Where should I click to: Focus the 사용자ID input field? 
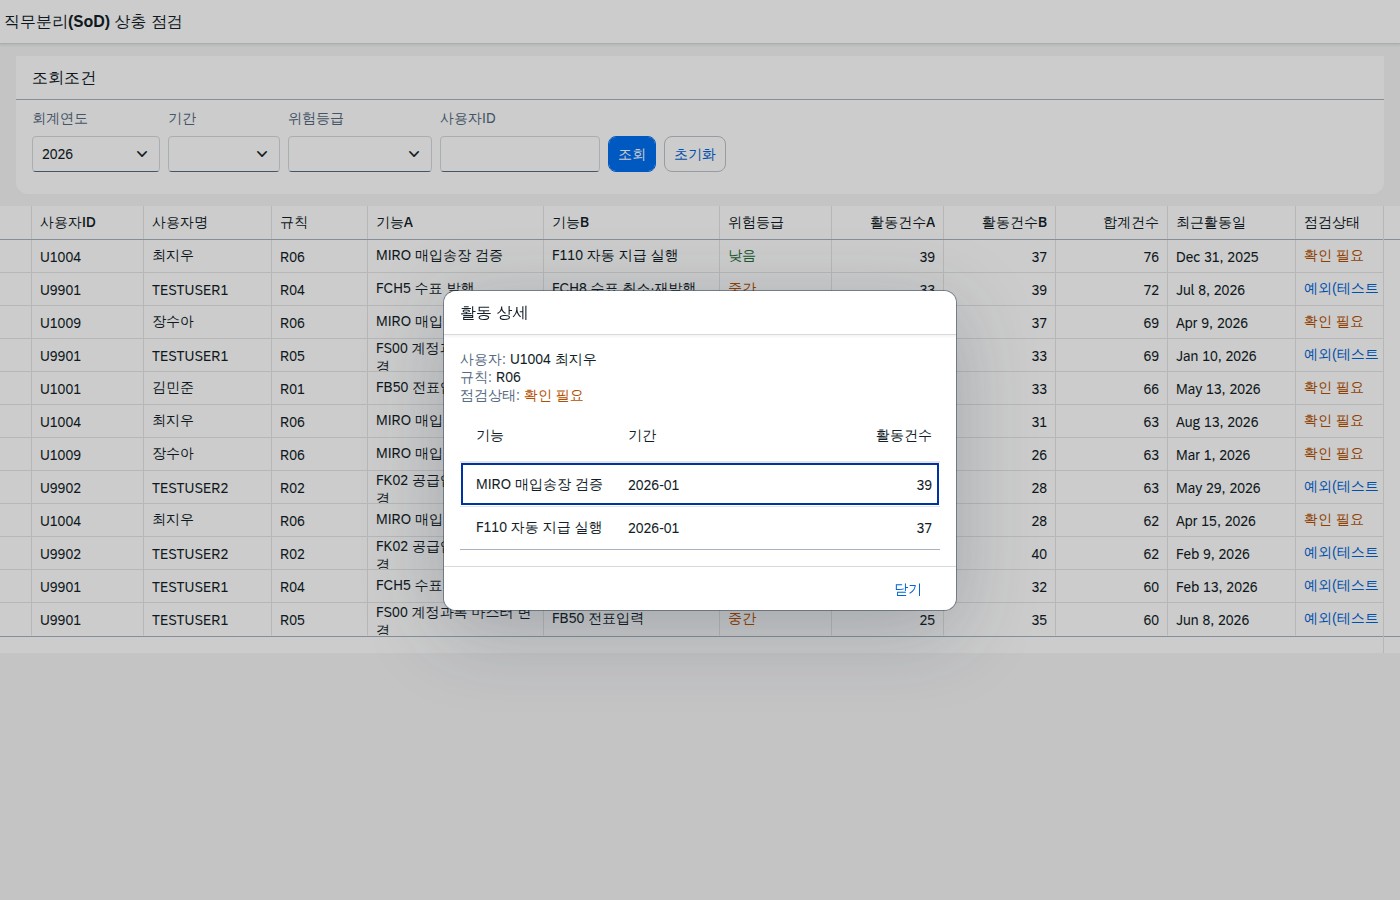click(520, 154)
